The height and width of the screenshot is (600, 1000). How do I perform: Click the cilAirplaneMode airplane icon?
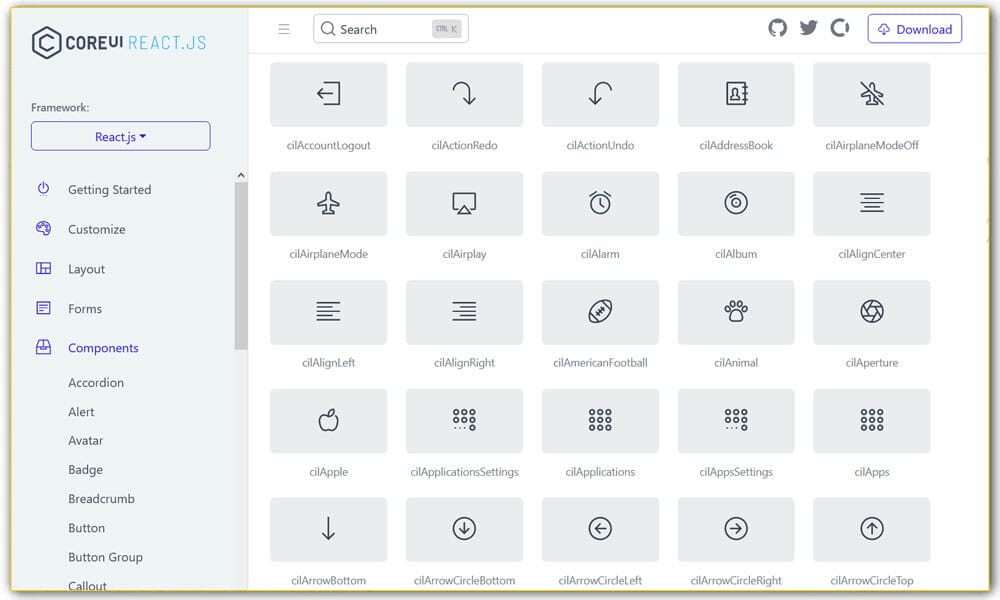click(x=328, y=203)
